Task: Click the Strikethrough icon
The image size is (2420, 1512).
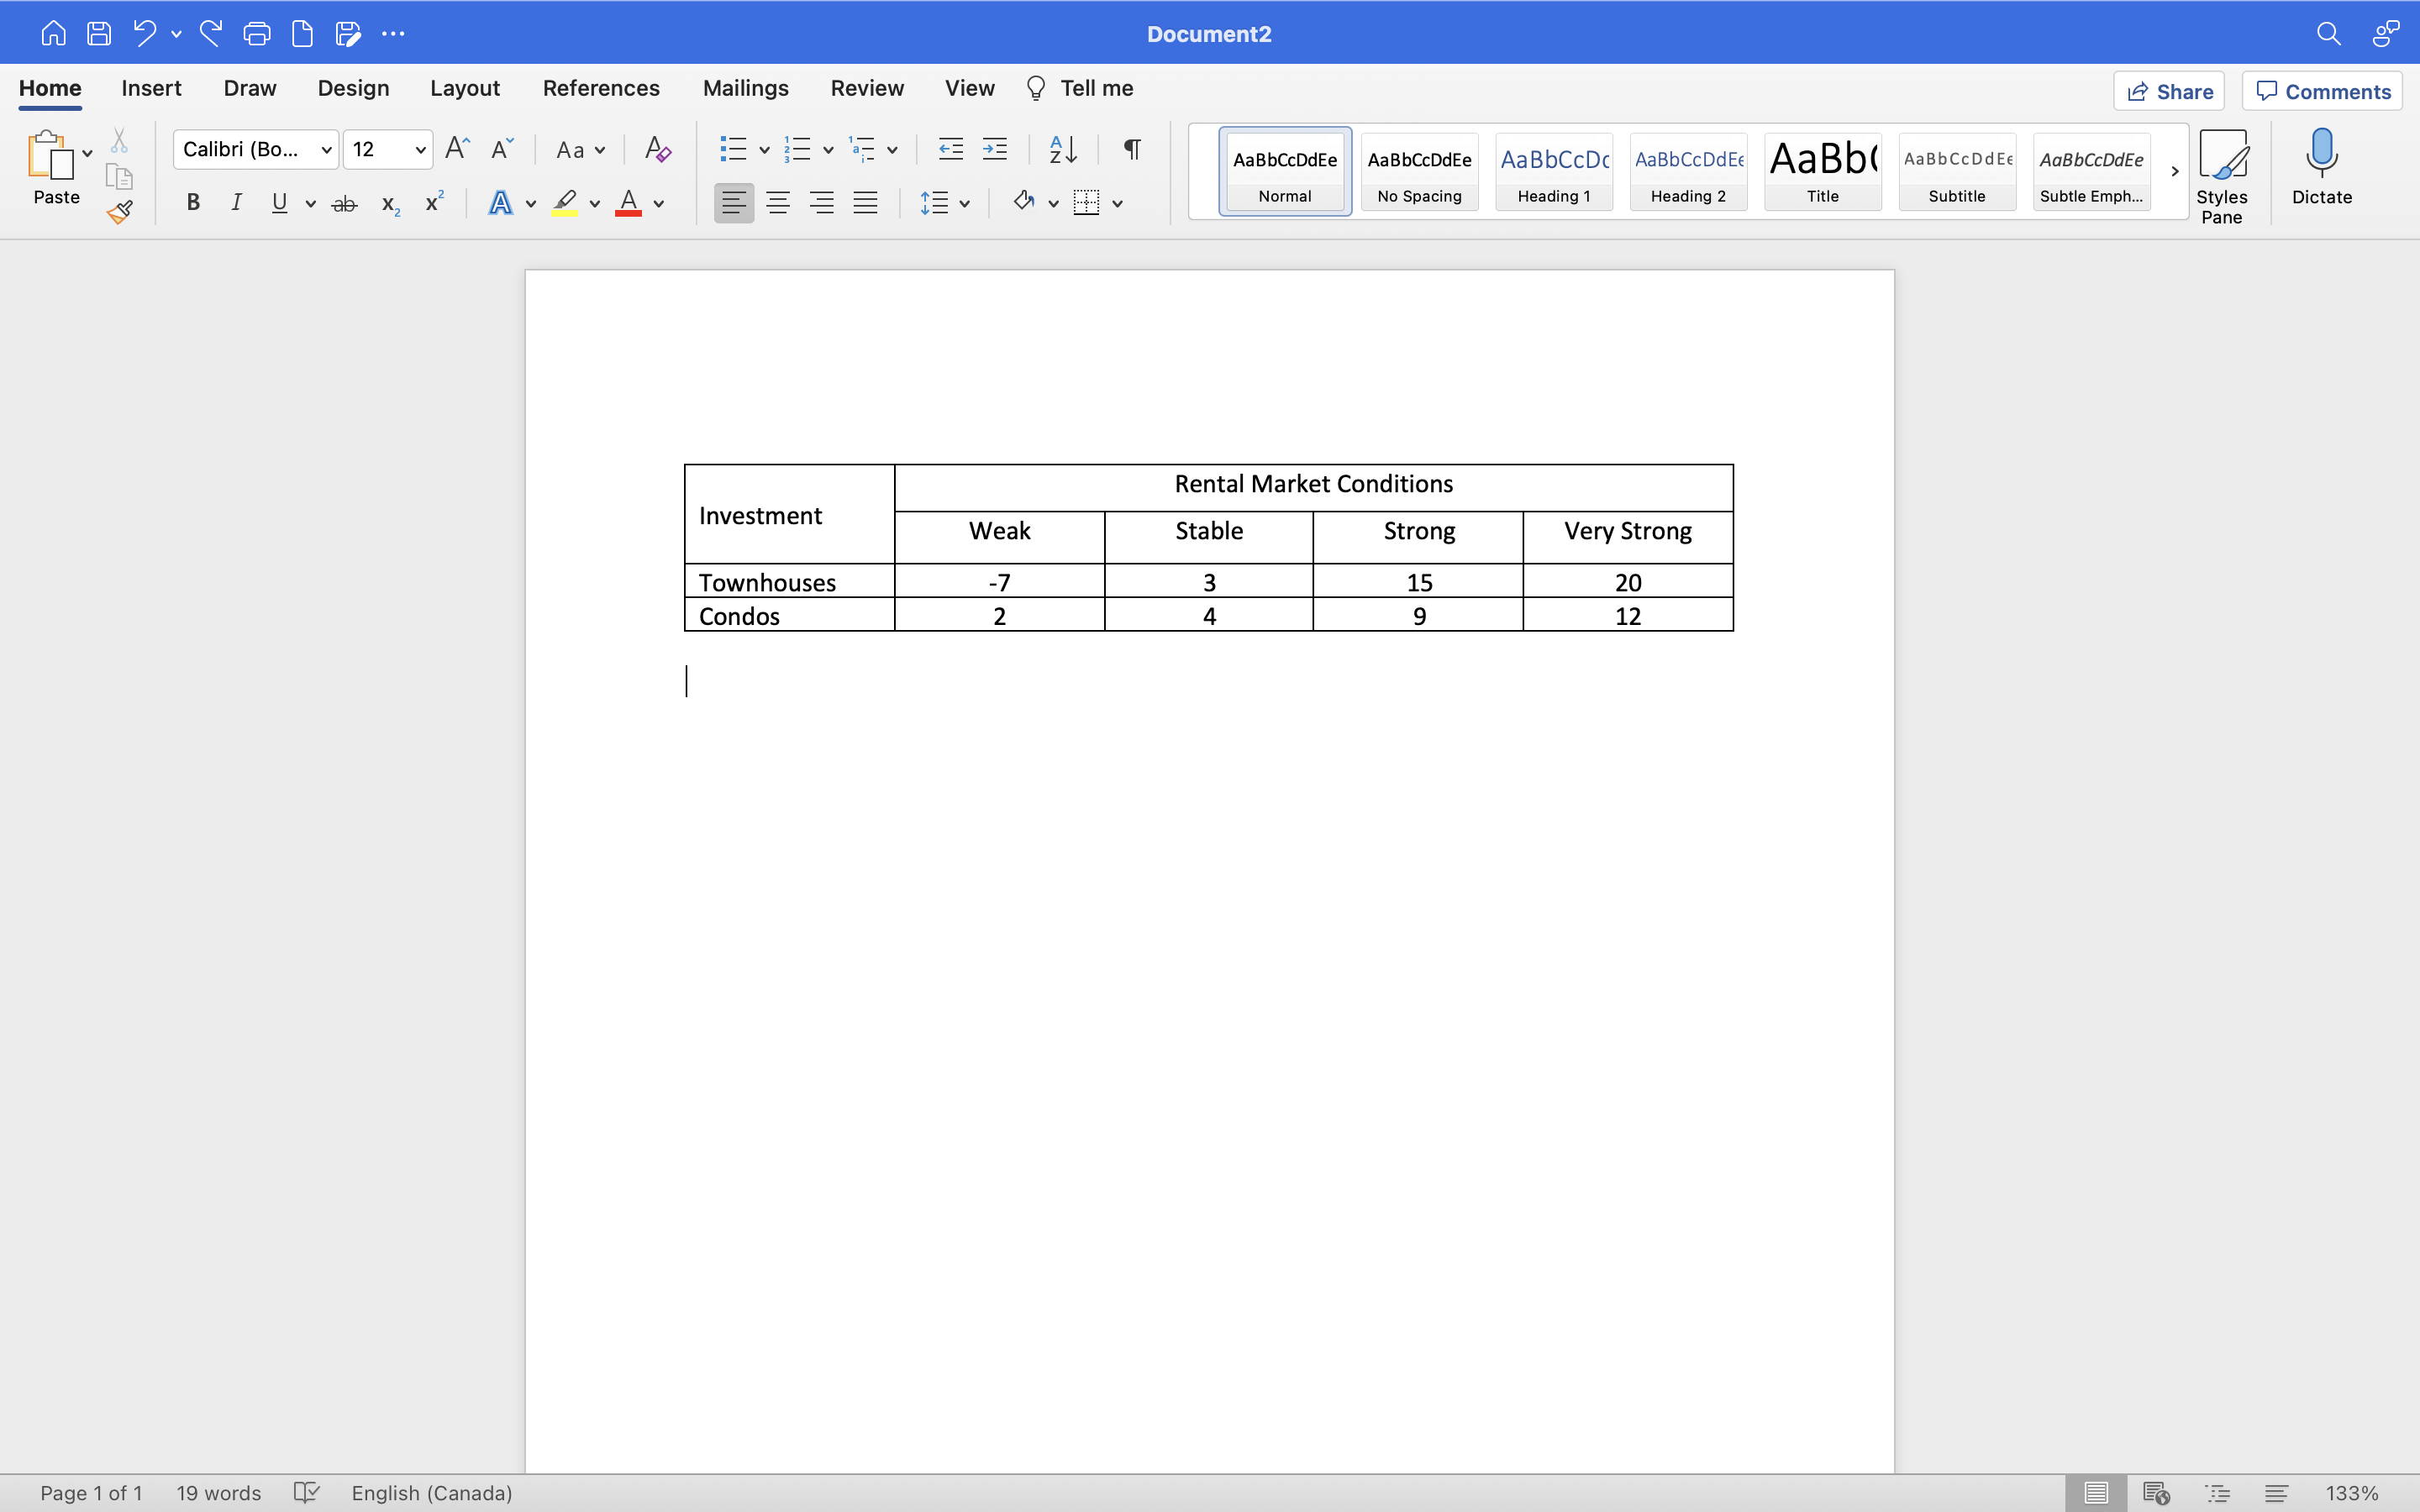Action: [344, 204]
